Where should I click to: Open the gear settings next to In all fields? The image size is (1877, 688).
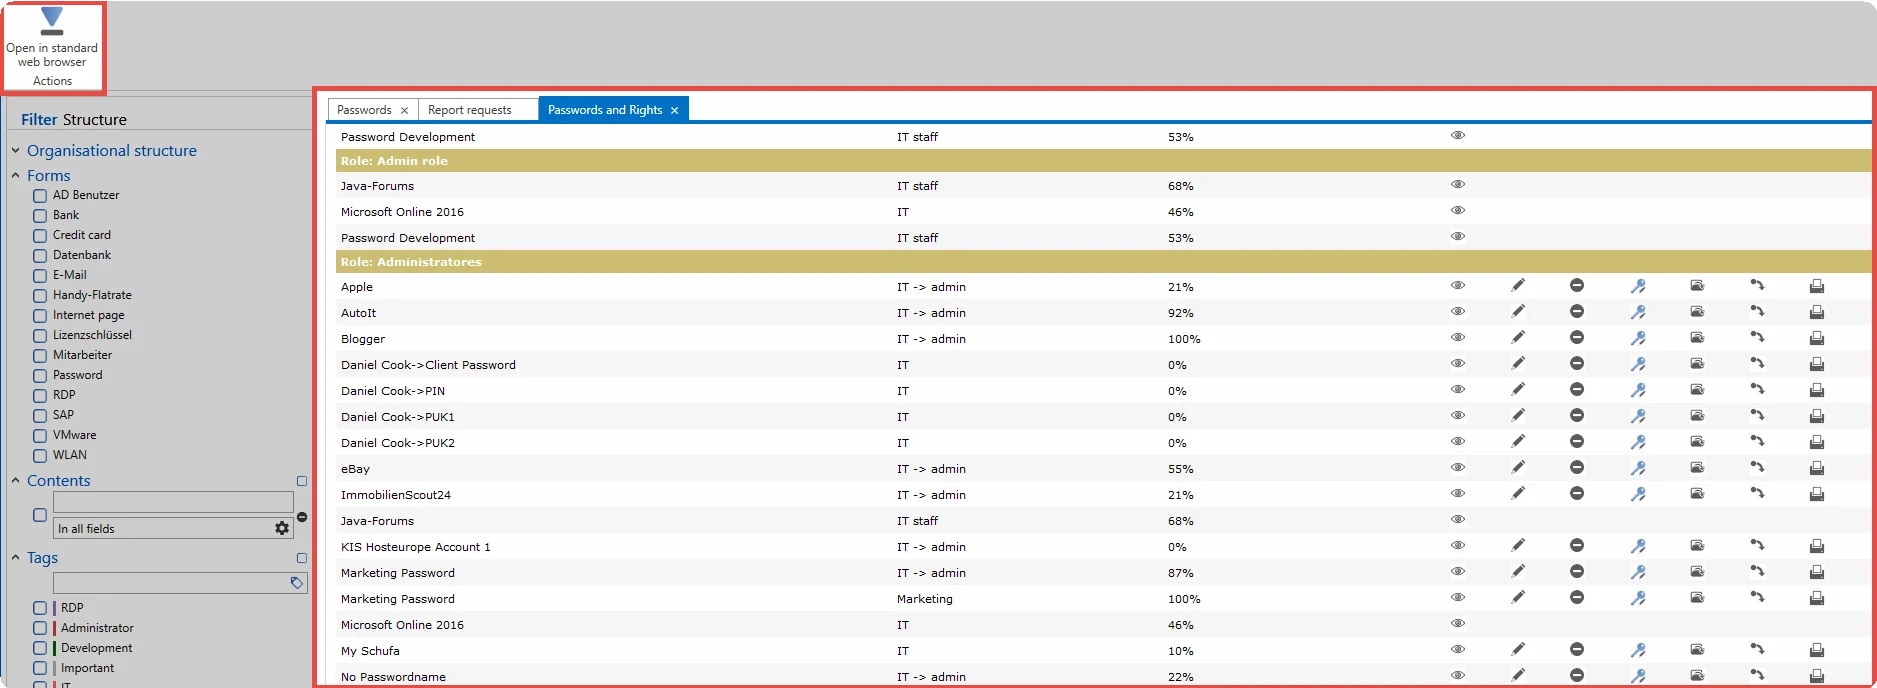282,528
